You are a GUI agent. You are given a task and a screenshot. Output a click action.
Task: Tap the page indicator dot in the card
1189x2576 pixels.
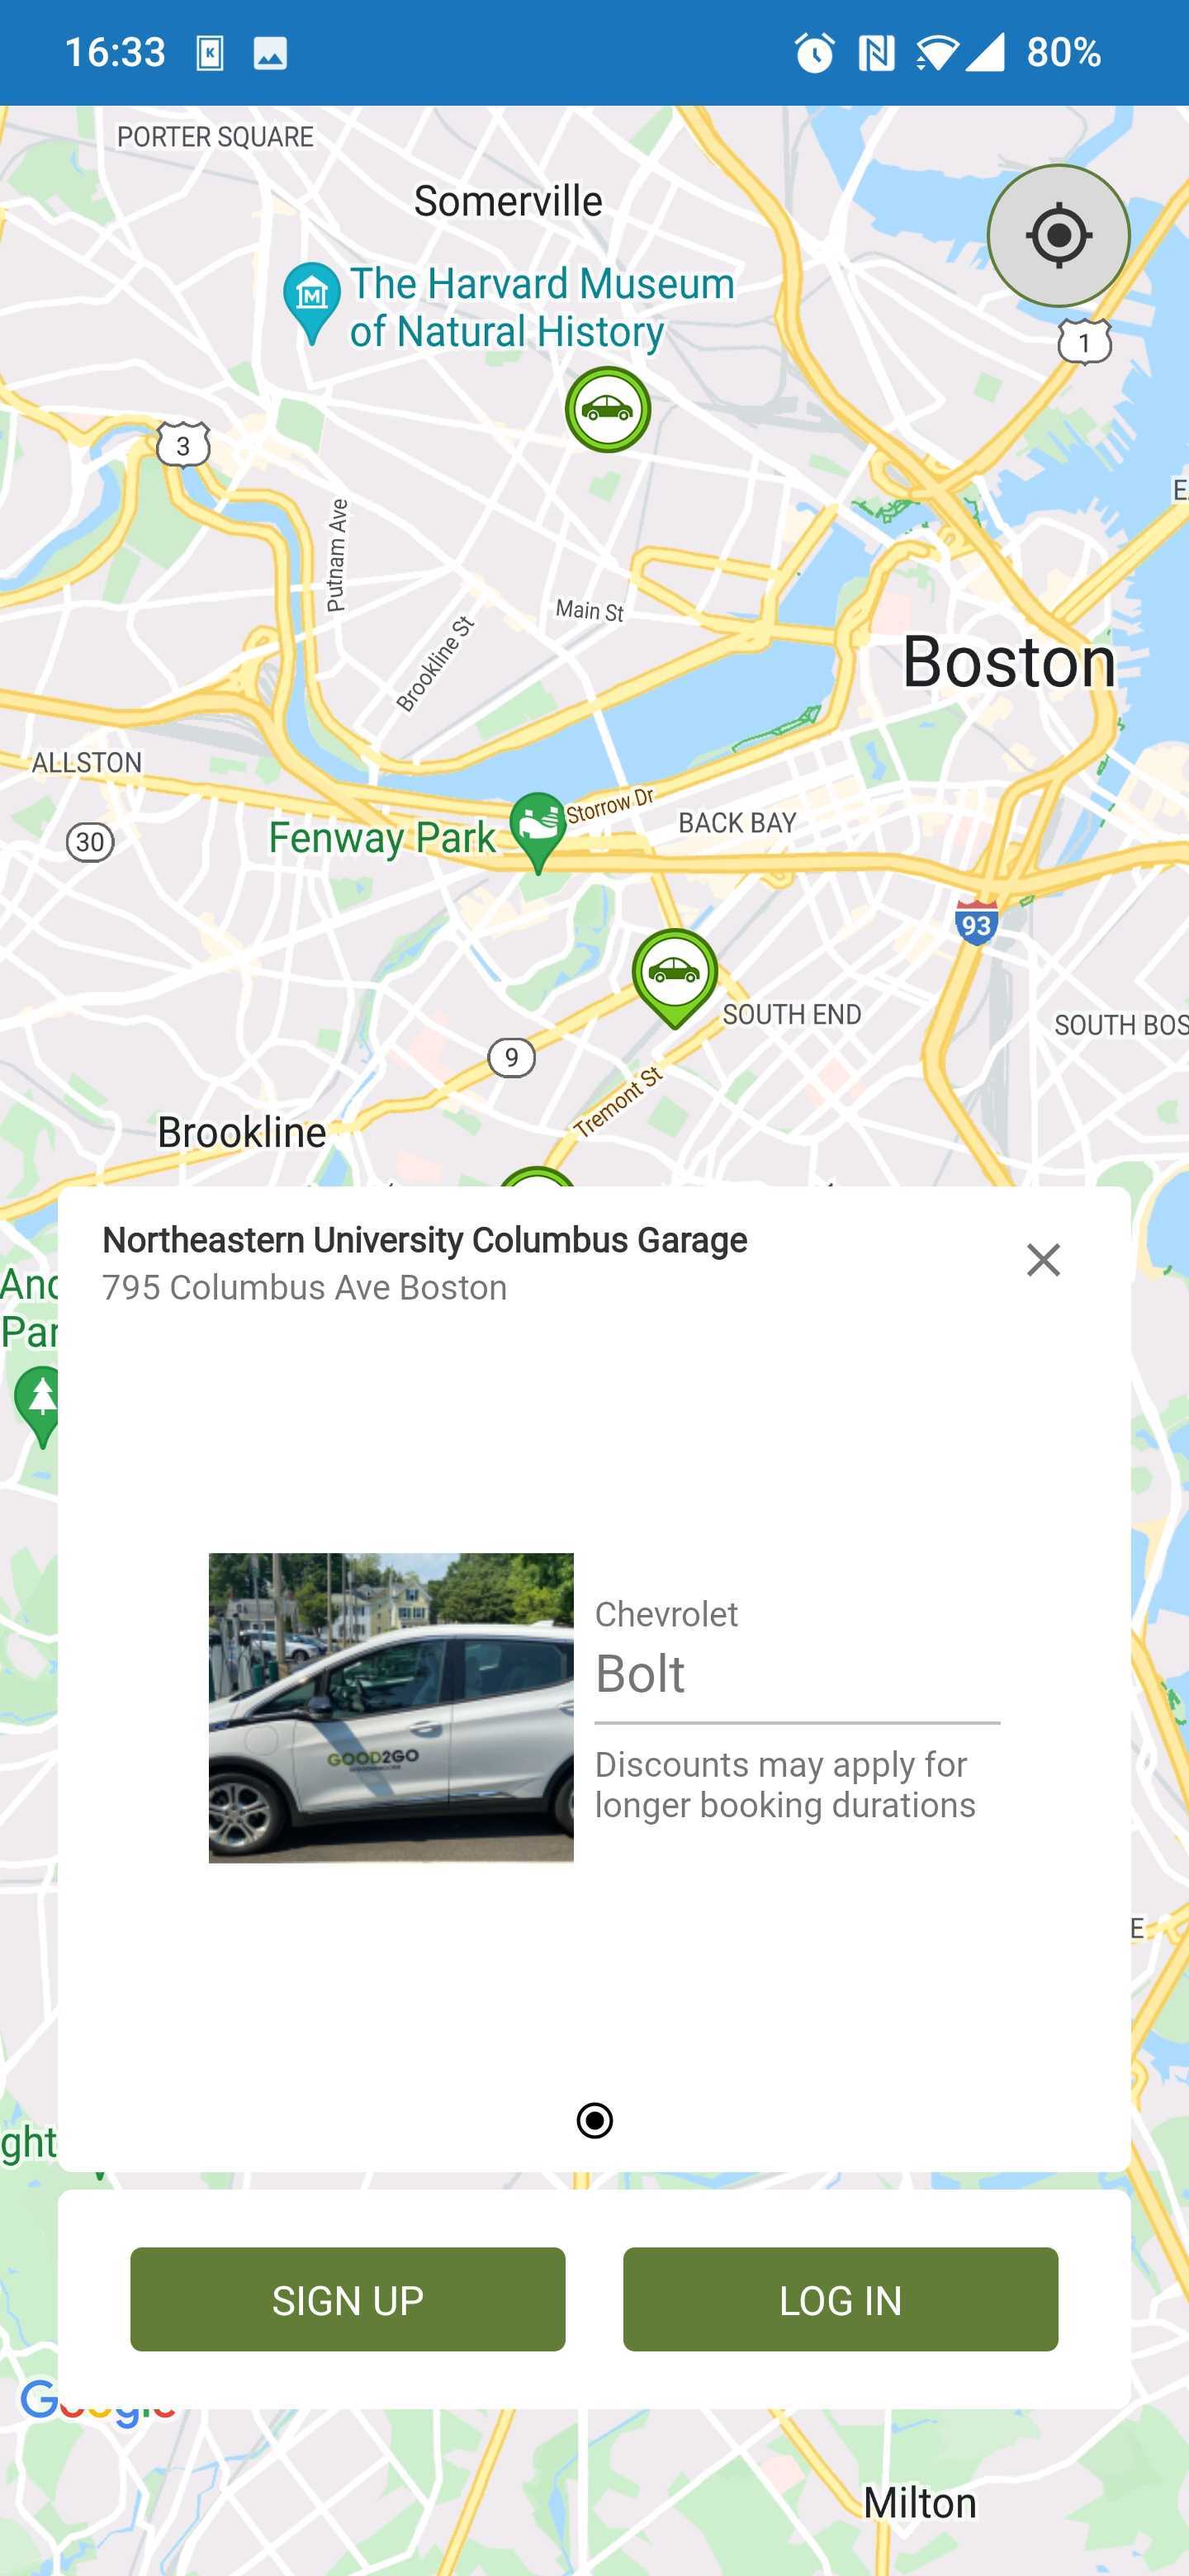595,2120
